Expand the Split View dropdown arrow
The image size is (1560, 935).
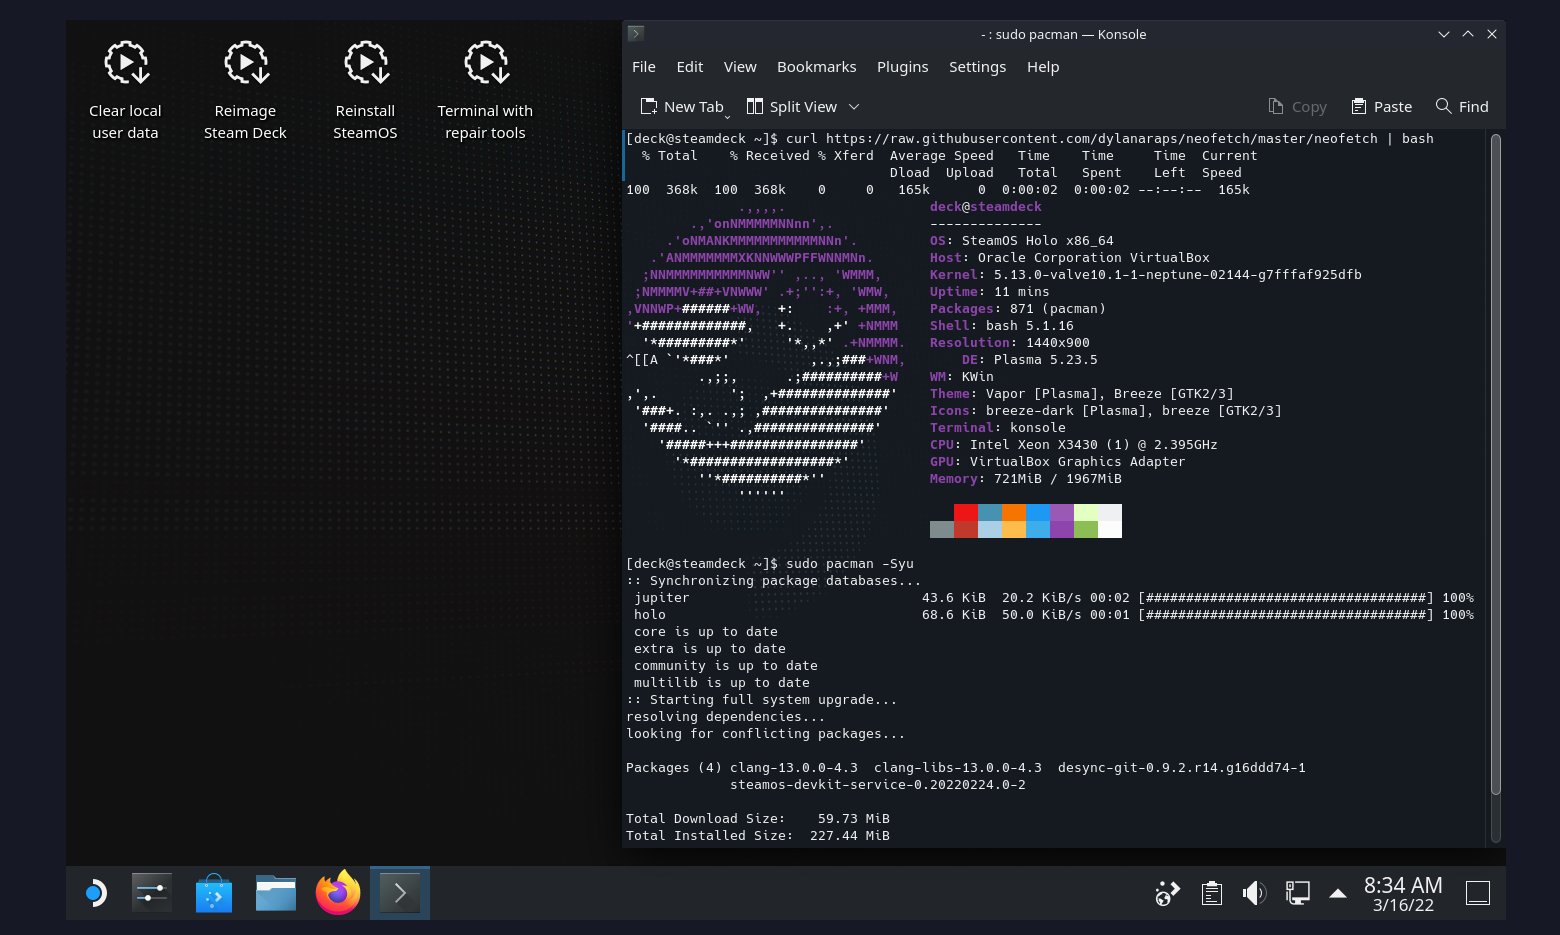coord(854,107)
